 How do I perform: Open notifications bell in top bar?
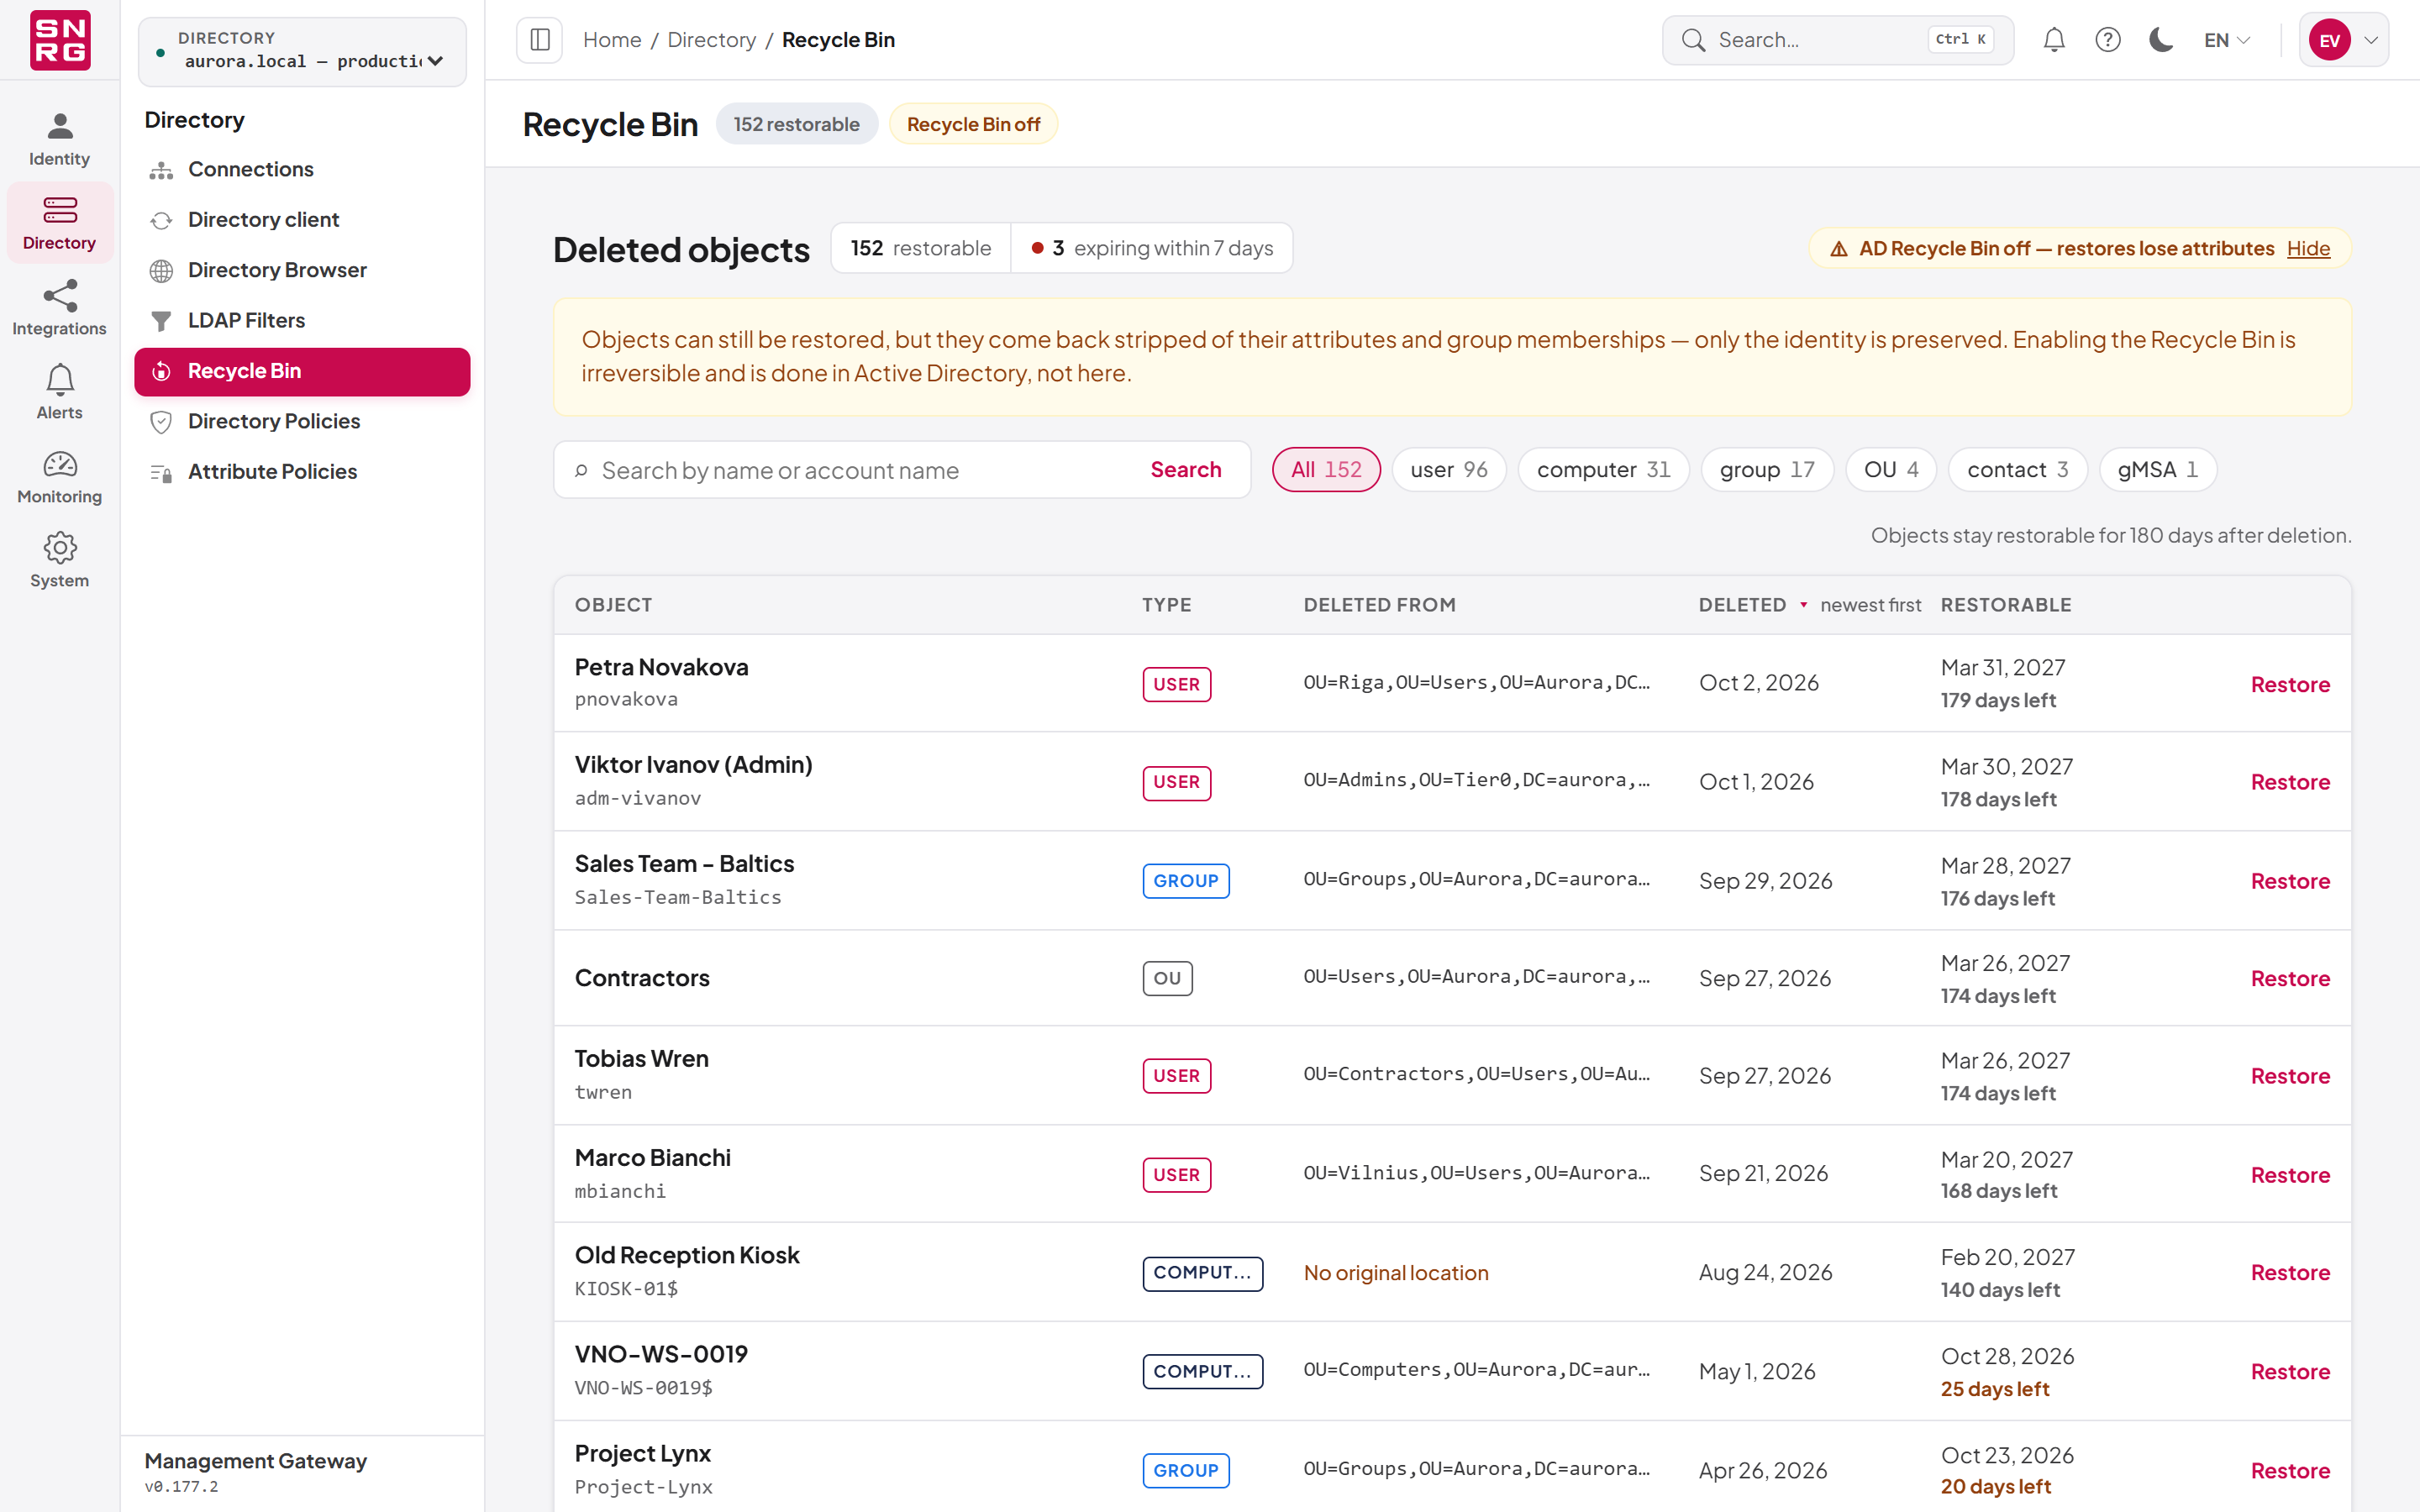click(x=2054, y=40)
